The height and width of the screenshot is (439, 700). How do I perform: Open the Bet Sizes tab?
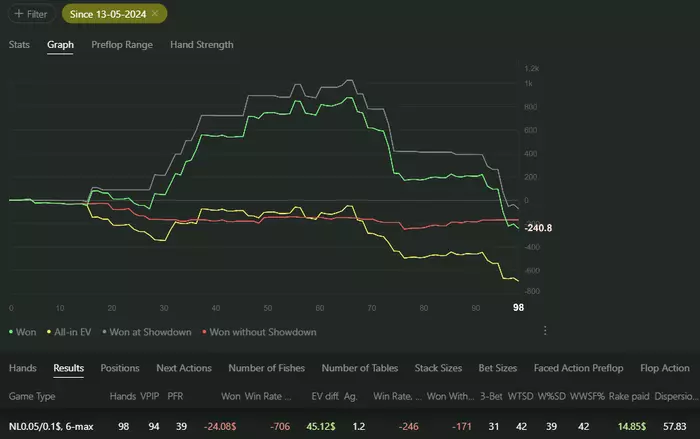pos(499,368)
